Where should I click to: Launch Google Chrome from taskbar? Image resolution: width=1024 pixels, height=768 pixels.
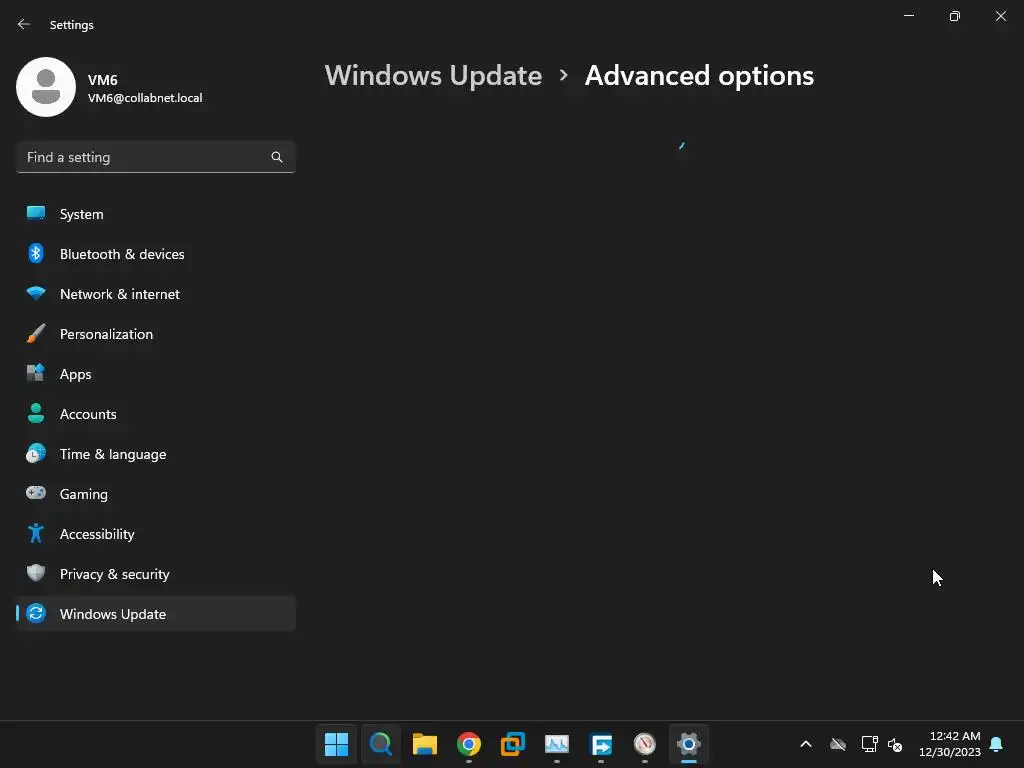coord(469,744)
